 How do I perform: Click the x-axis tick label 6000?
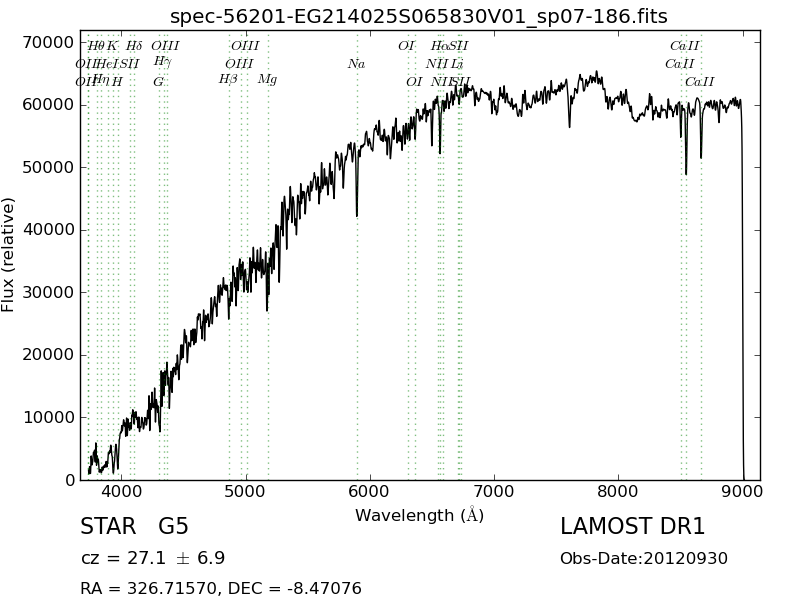pos(369,492)
